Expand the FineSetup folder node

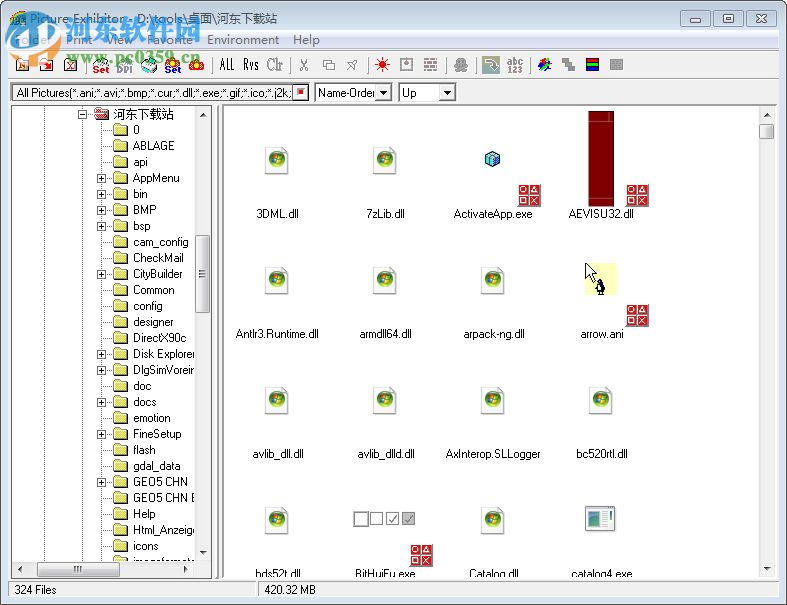[101, 434]
